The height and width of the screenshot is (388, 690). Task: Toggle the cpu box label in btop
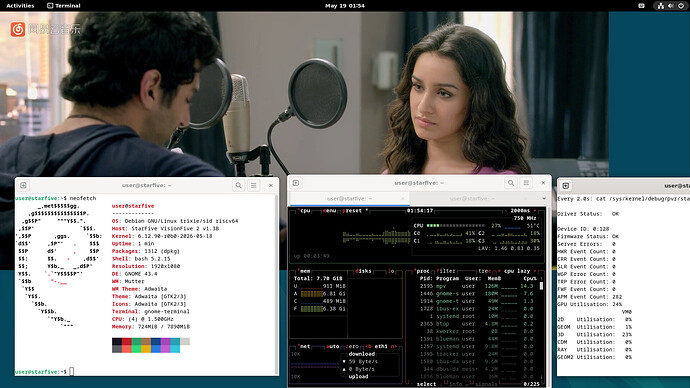pyautogui.click(x=305, y=211)
